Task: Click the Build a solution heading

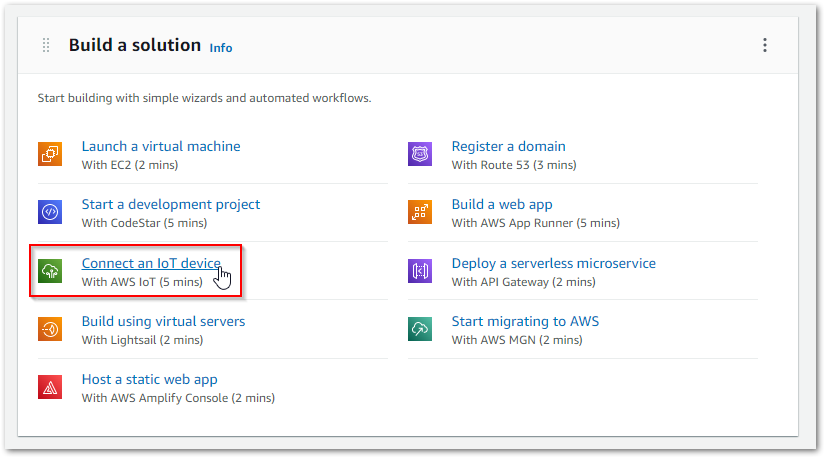Action: point(135,45)
